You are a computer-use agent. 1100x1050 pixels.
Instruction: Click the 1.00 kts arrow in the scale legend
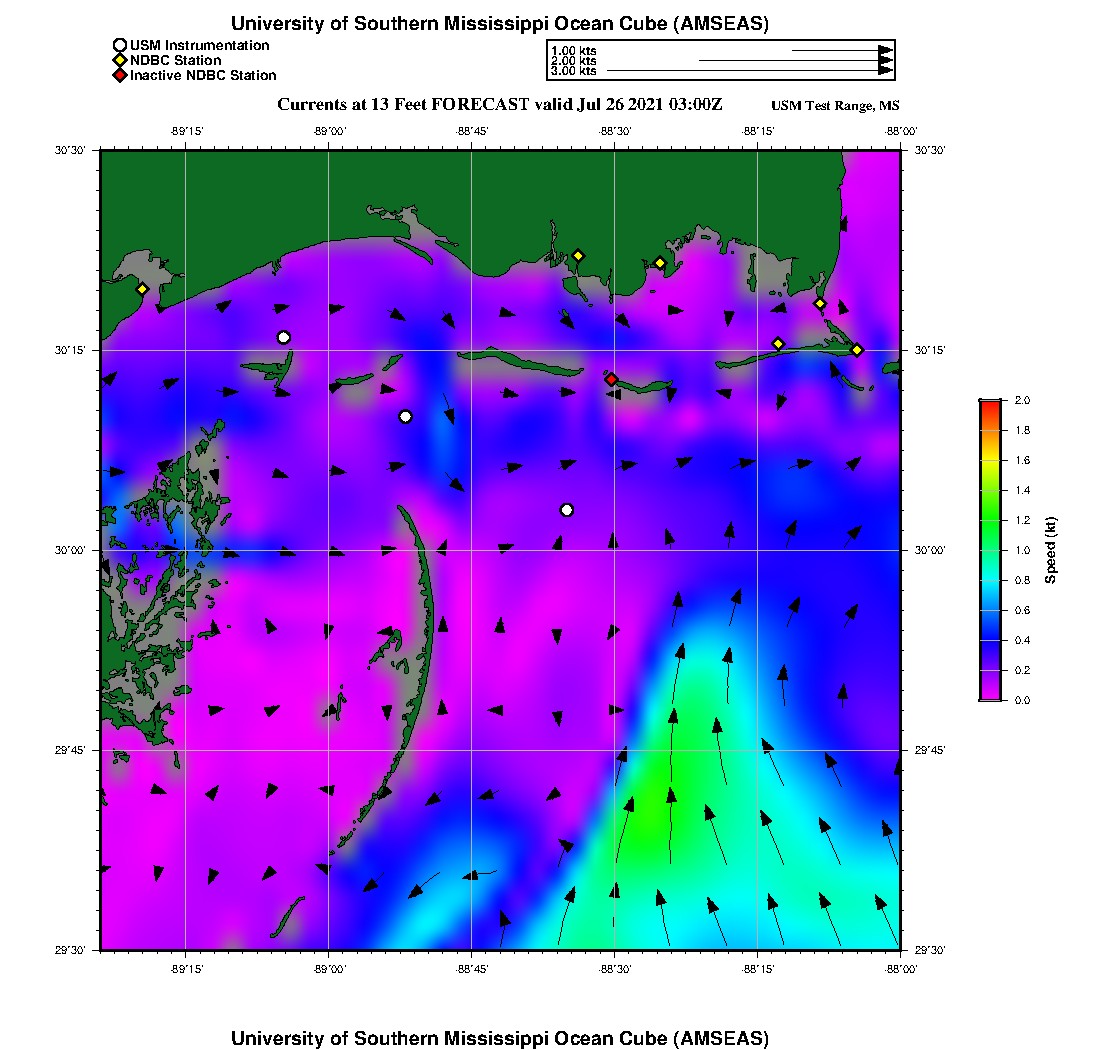pos(842,50)
